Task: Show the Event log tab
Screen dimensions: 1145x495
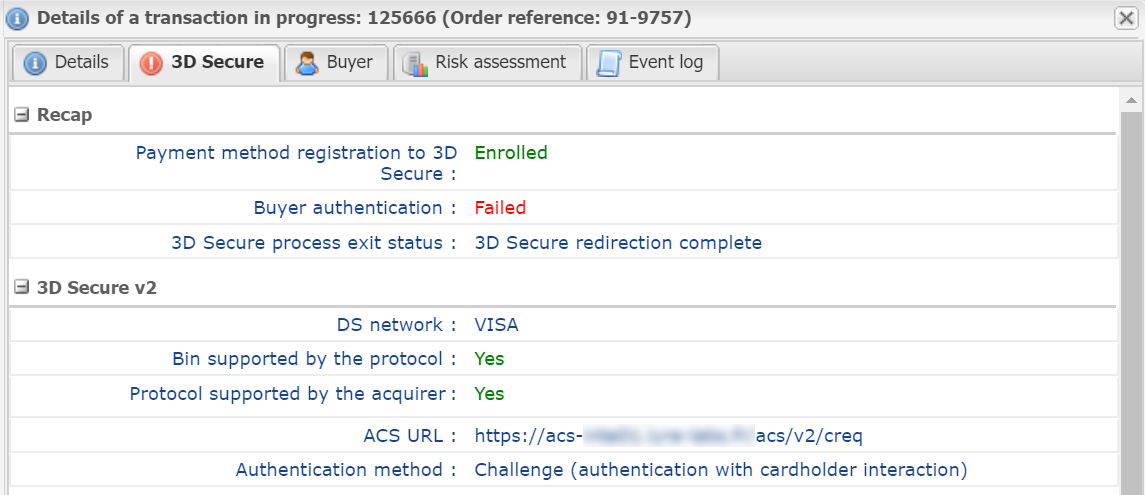Action: (x=665, y=62)
